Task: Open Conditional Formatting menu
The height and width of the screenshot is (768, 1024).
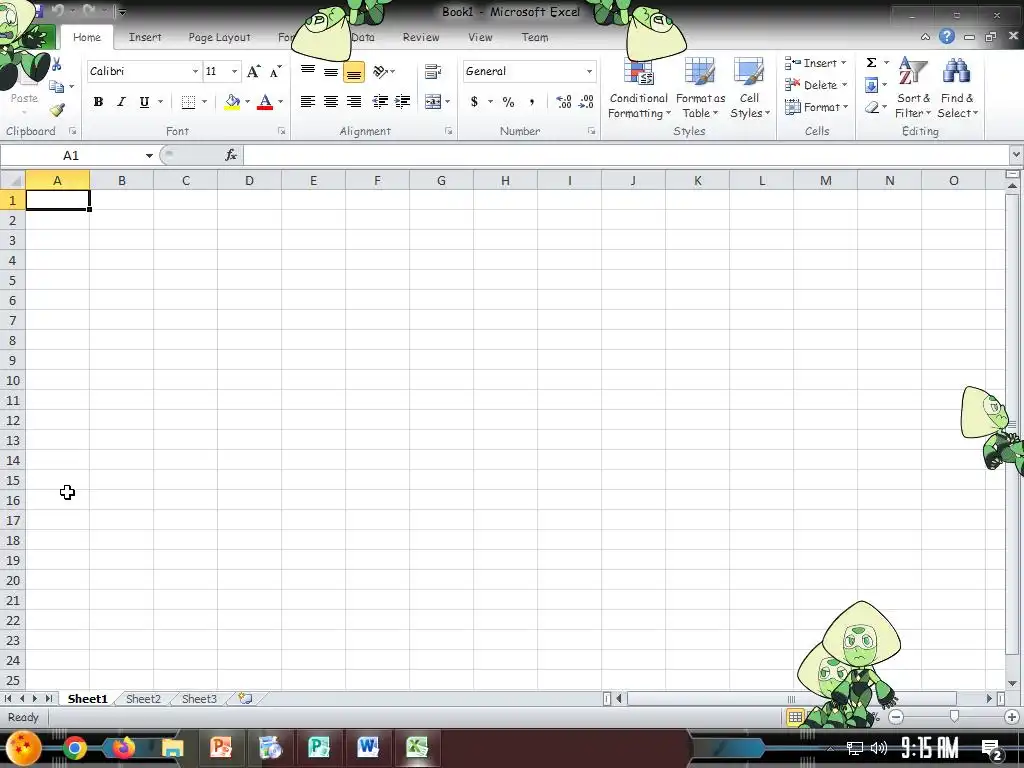Action: point(639,88)
